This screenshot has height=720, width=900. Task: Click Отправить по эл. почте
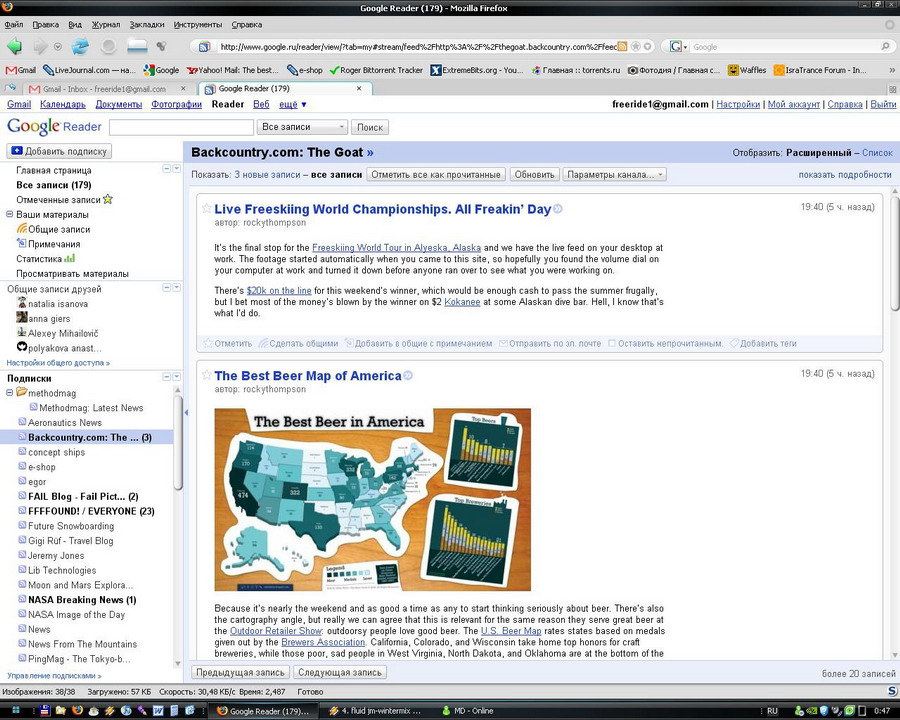[x=550, y=343]
